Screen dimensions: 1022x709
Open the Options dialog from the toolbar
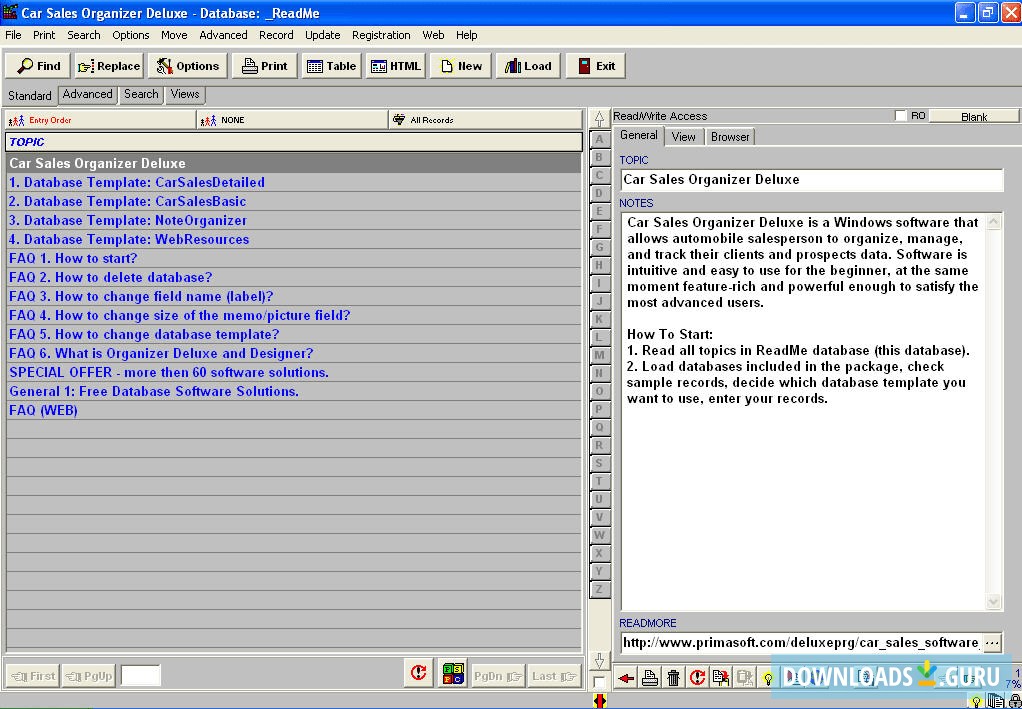(188, 65)
